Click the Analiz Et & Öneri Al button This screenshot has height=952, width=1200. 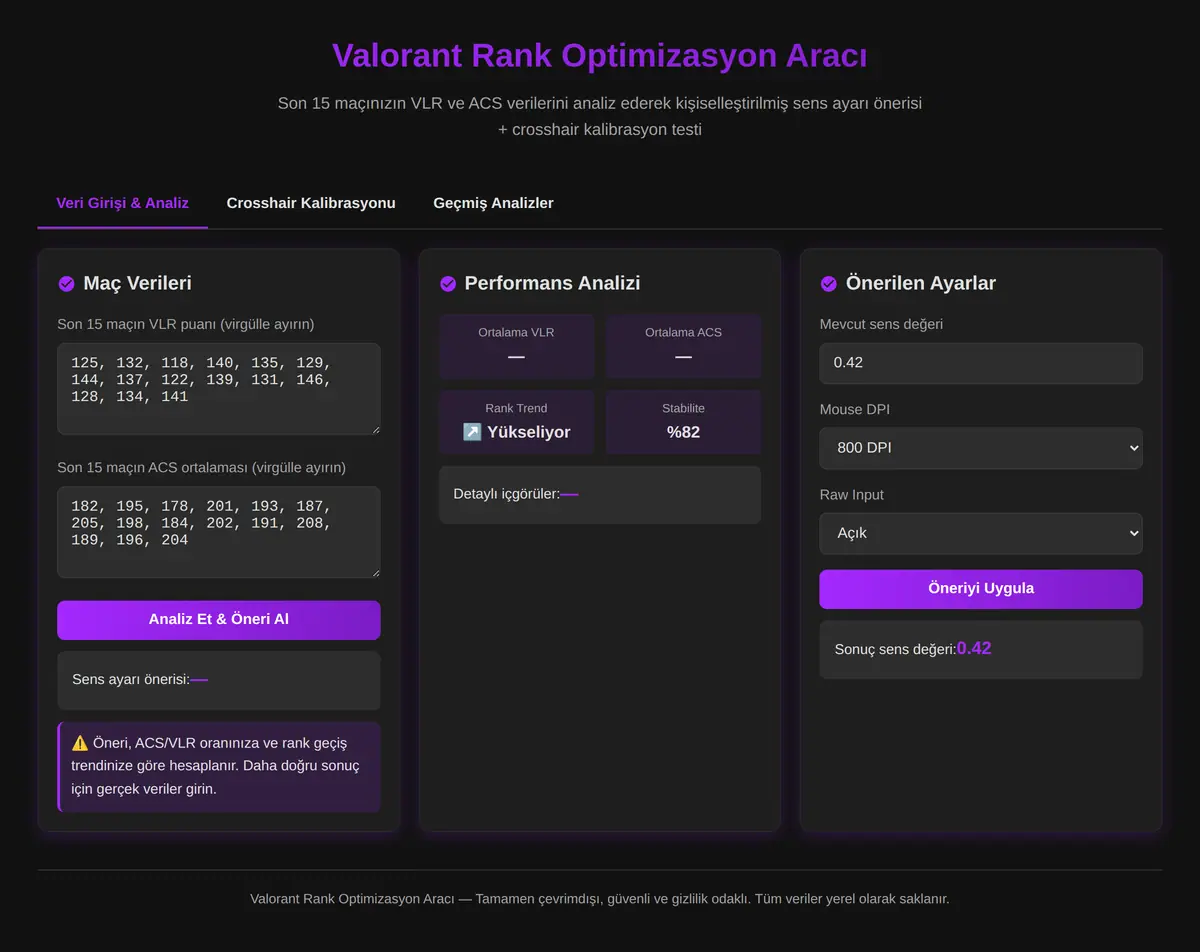point(219,620)
